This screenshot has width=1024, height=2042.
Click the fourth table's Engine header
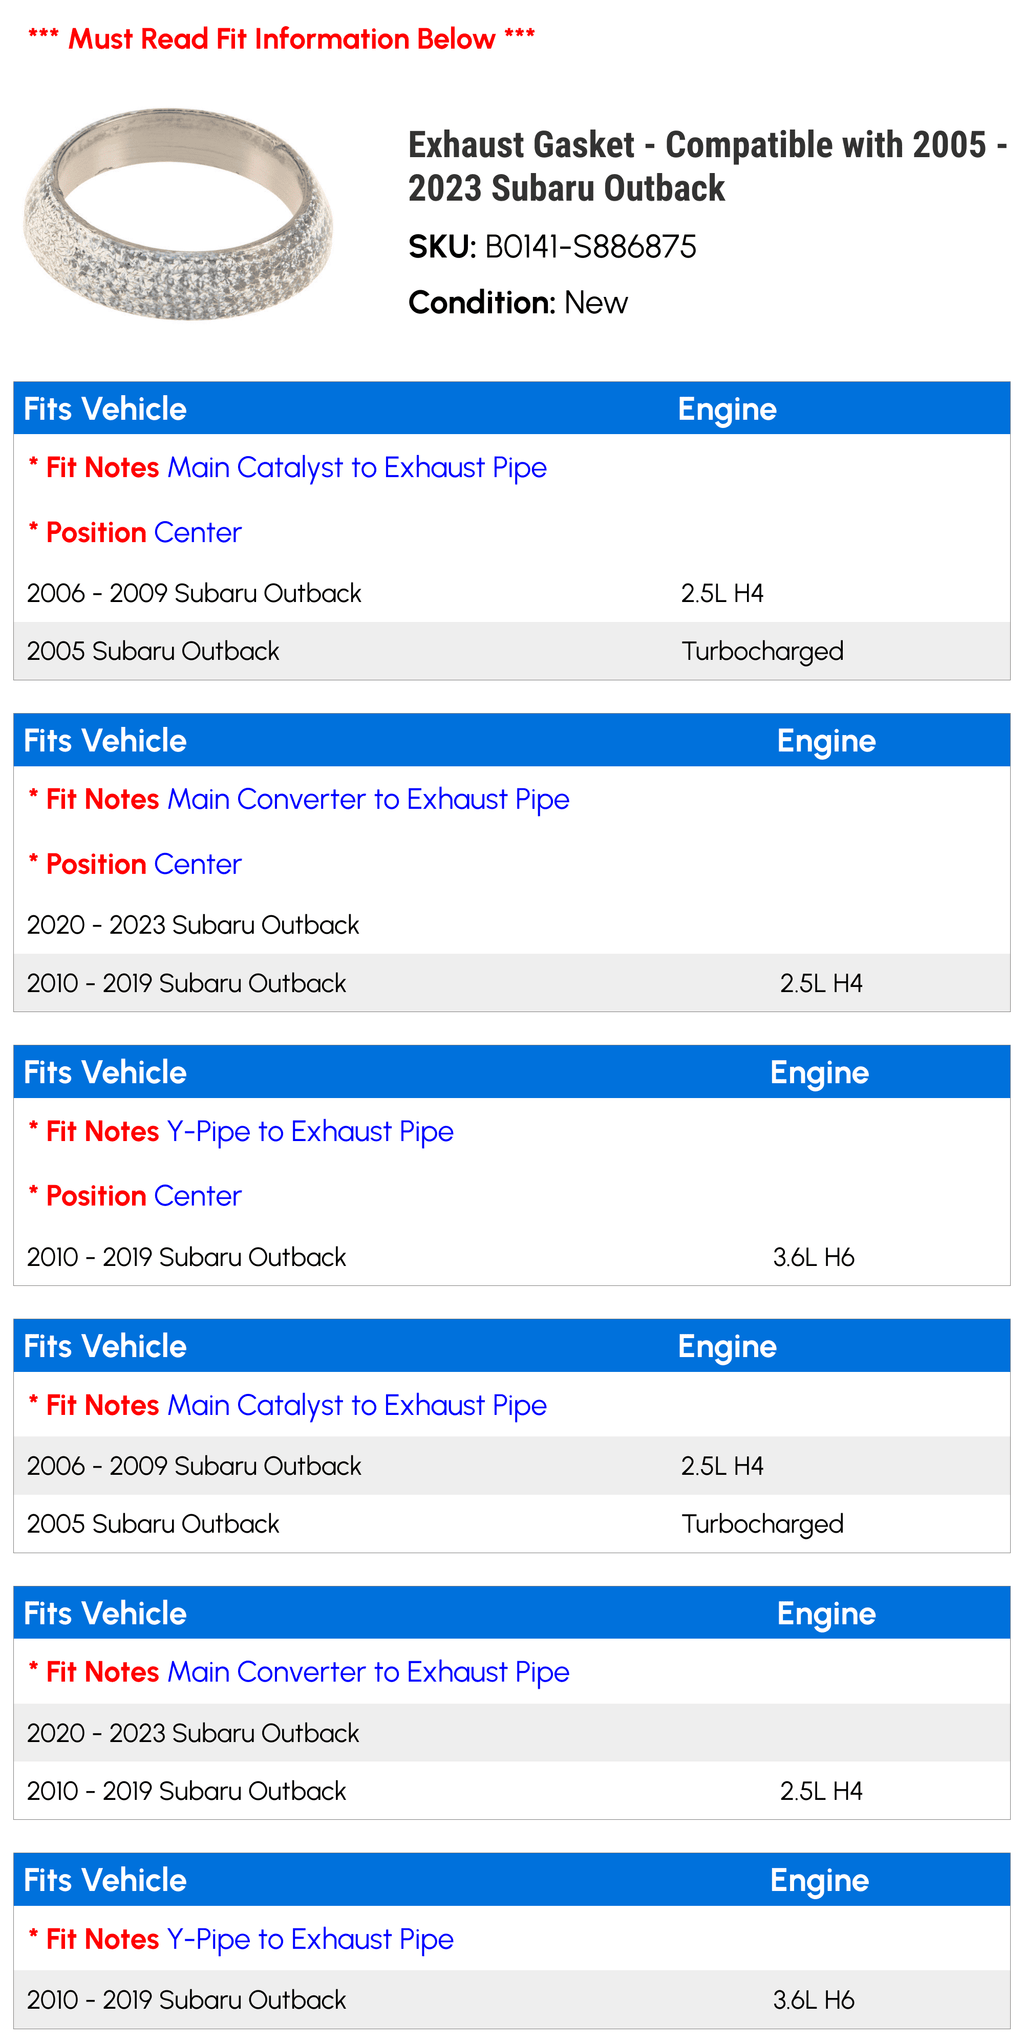click(x=727, y=1346)
